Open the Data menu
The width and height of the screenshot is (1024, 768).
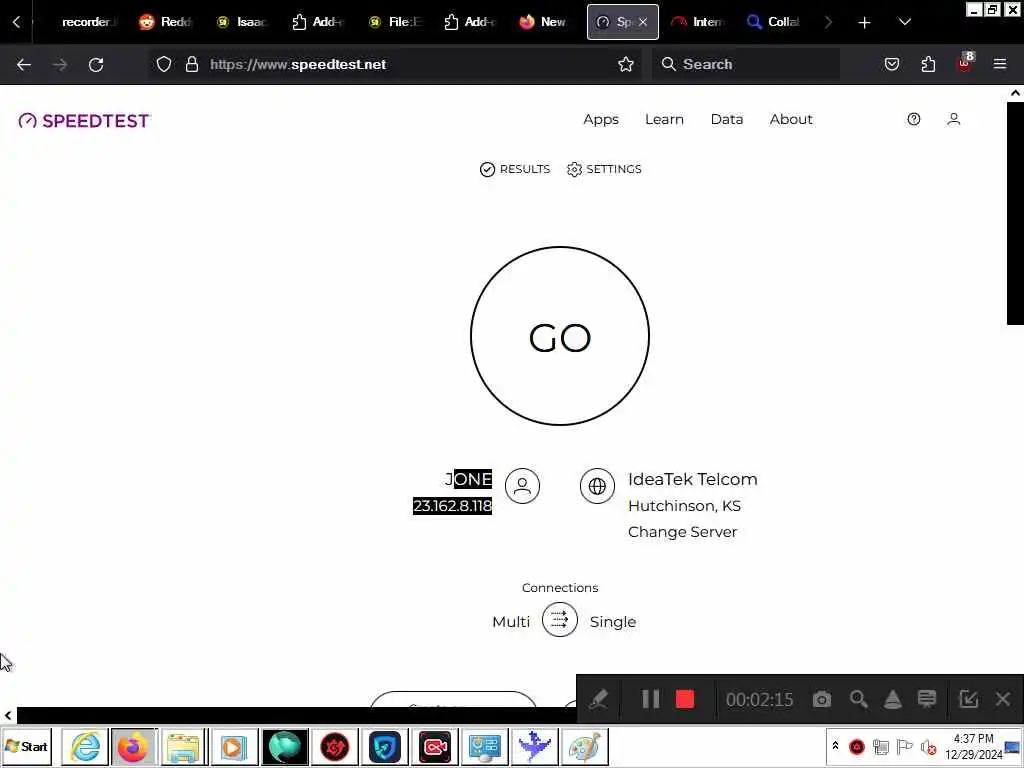point(727,120)
